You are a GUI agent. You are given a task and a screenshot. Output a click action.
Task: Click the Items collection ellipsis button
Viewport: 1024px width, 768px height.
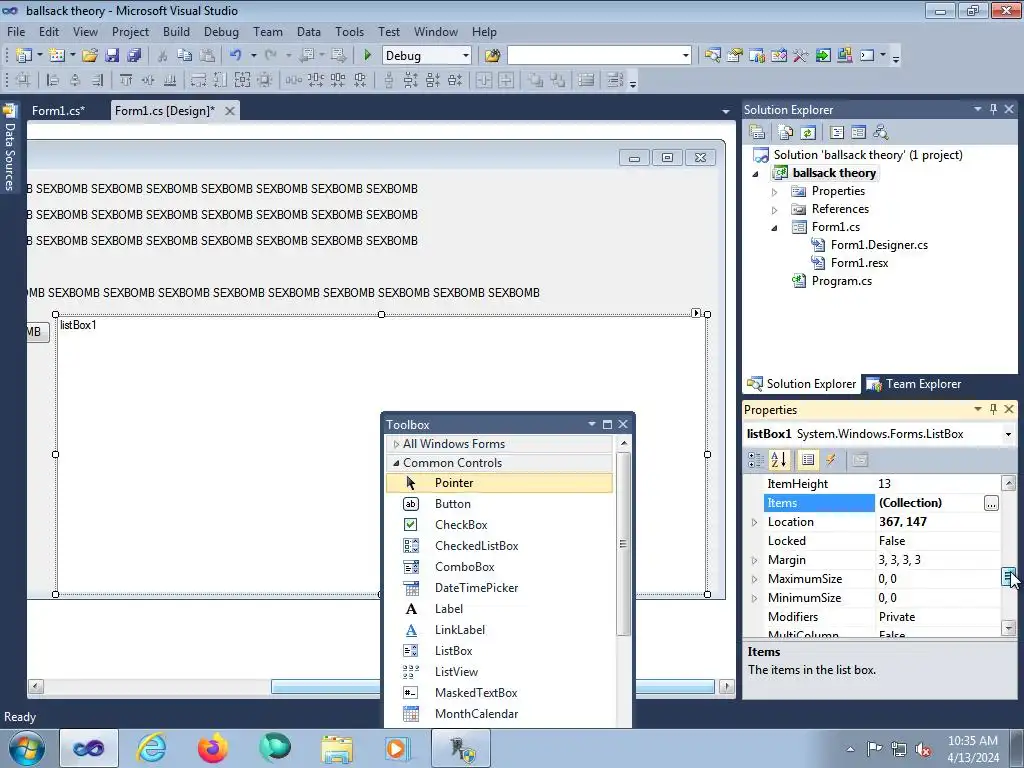[x=991, y=503]
